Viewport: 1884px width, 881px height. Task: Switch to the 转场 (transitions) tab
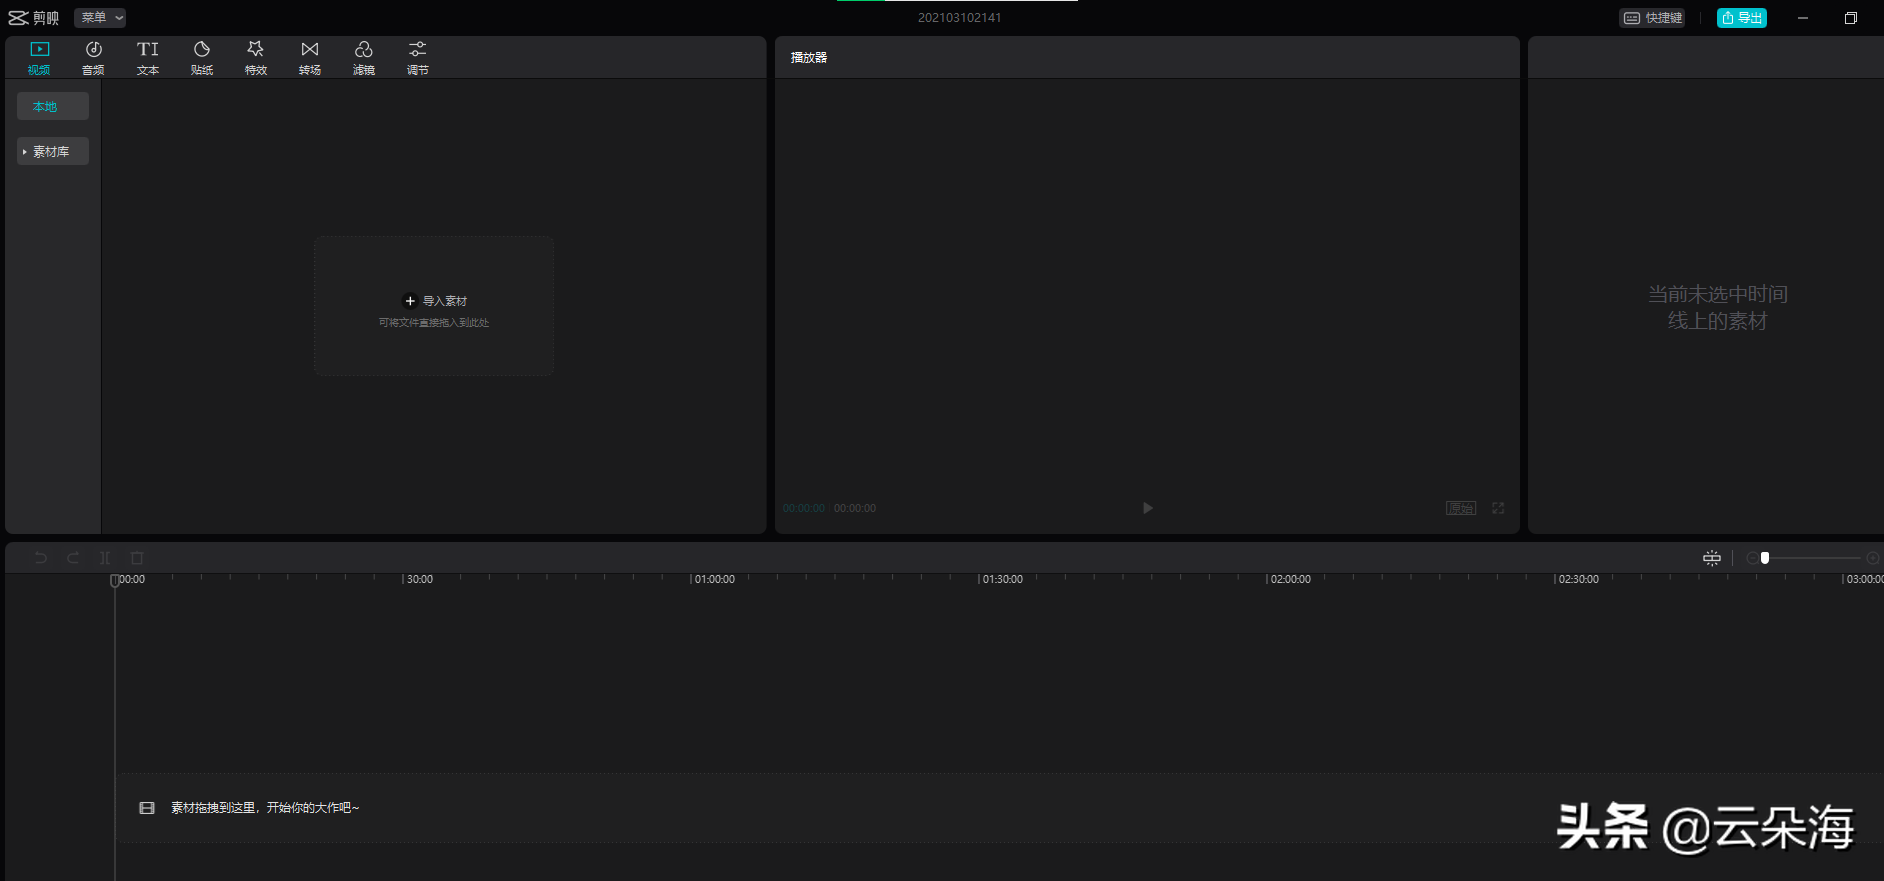click(x=310, y=58)
